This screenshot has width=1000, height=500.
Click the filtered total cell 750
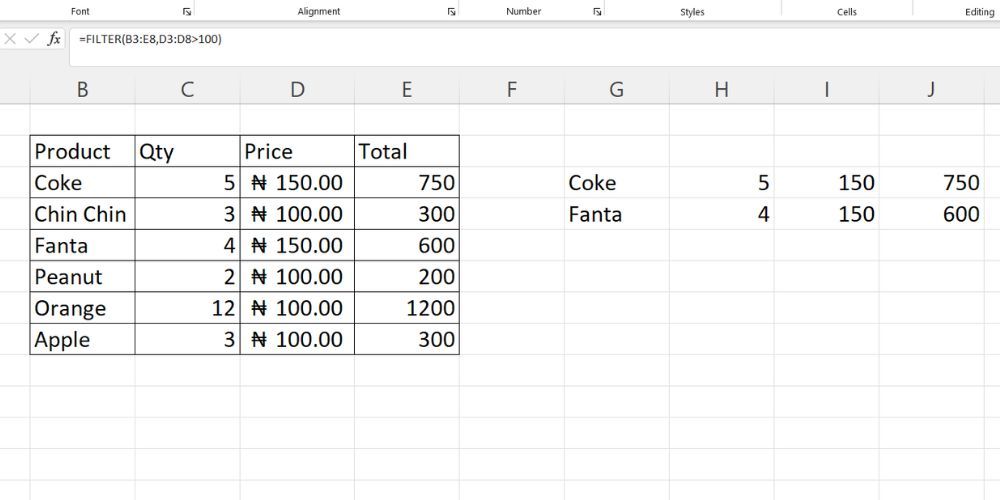point(931,183)
